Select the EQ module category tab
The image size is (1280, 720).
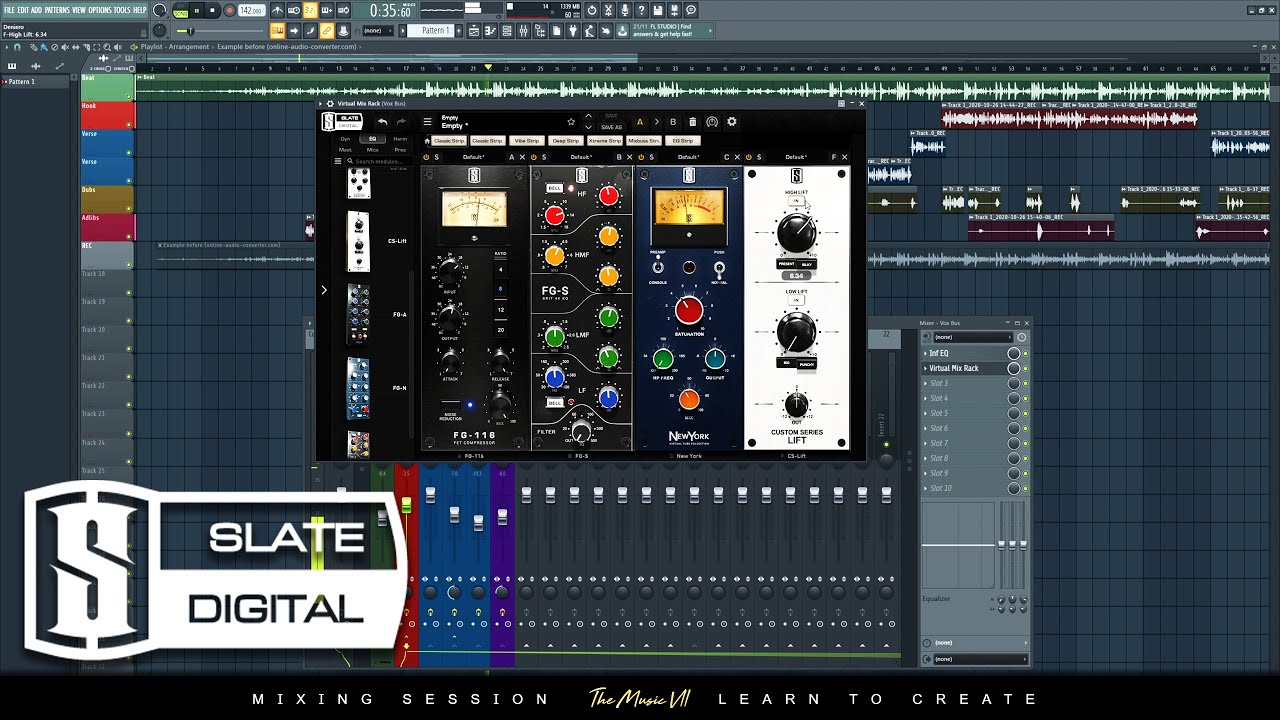coord(373,139)
